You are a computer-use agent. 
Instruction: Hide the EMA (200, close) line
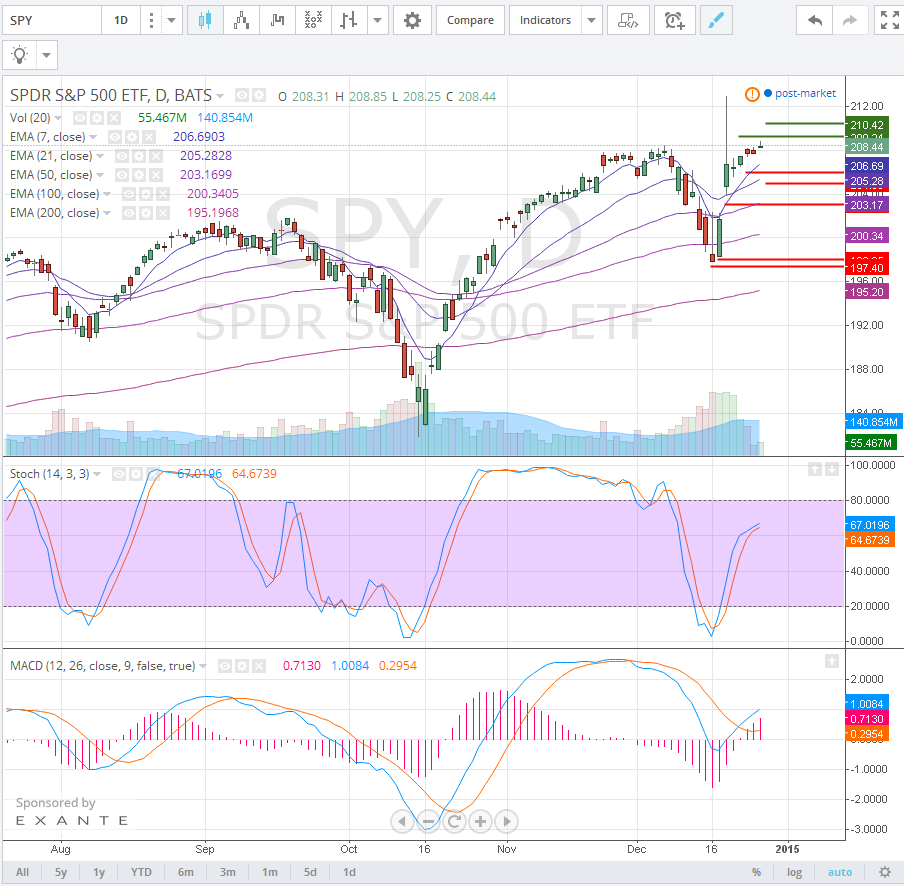coord(129,213)
